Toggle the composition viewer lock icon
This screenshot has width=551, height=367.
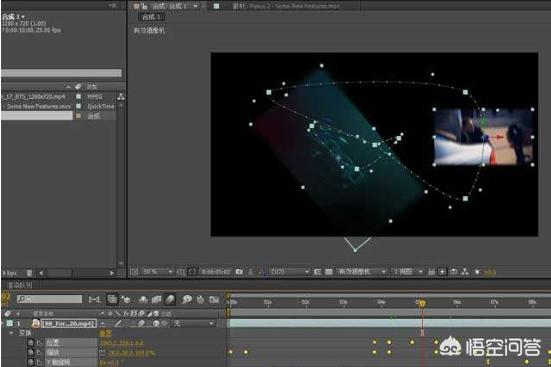(x=144, y=6)
